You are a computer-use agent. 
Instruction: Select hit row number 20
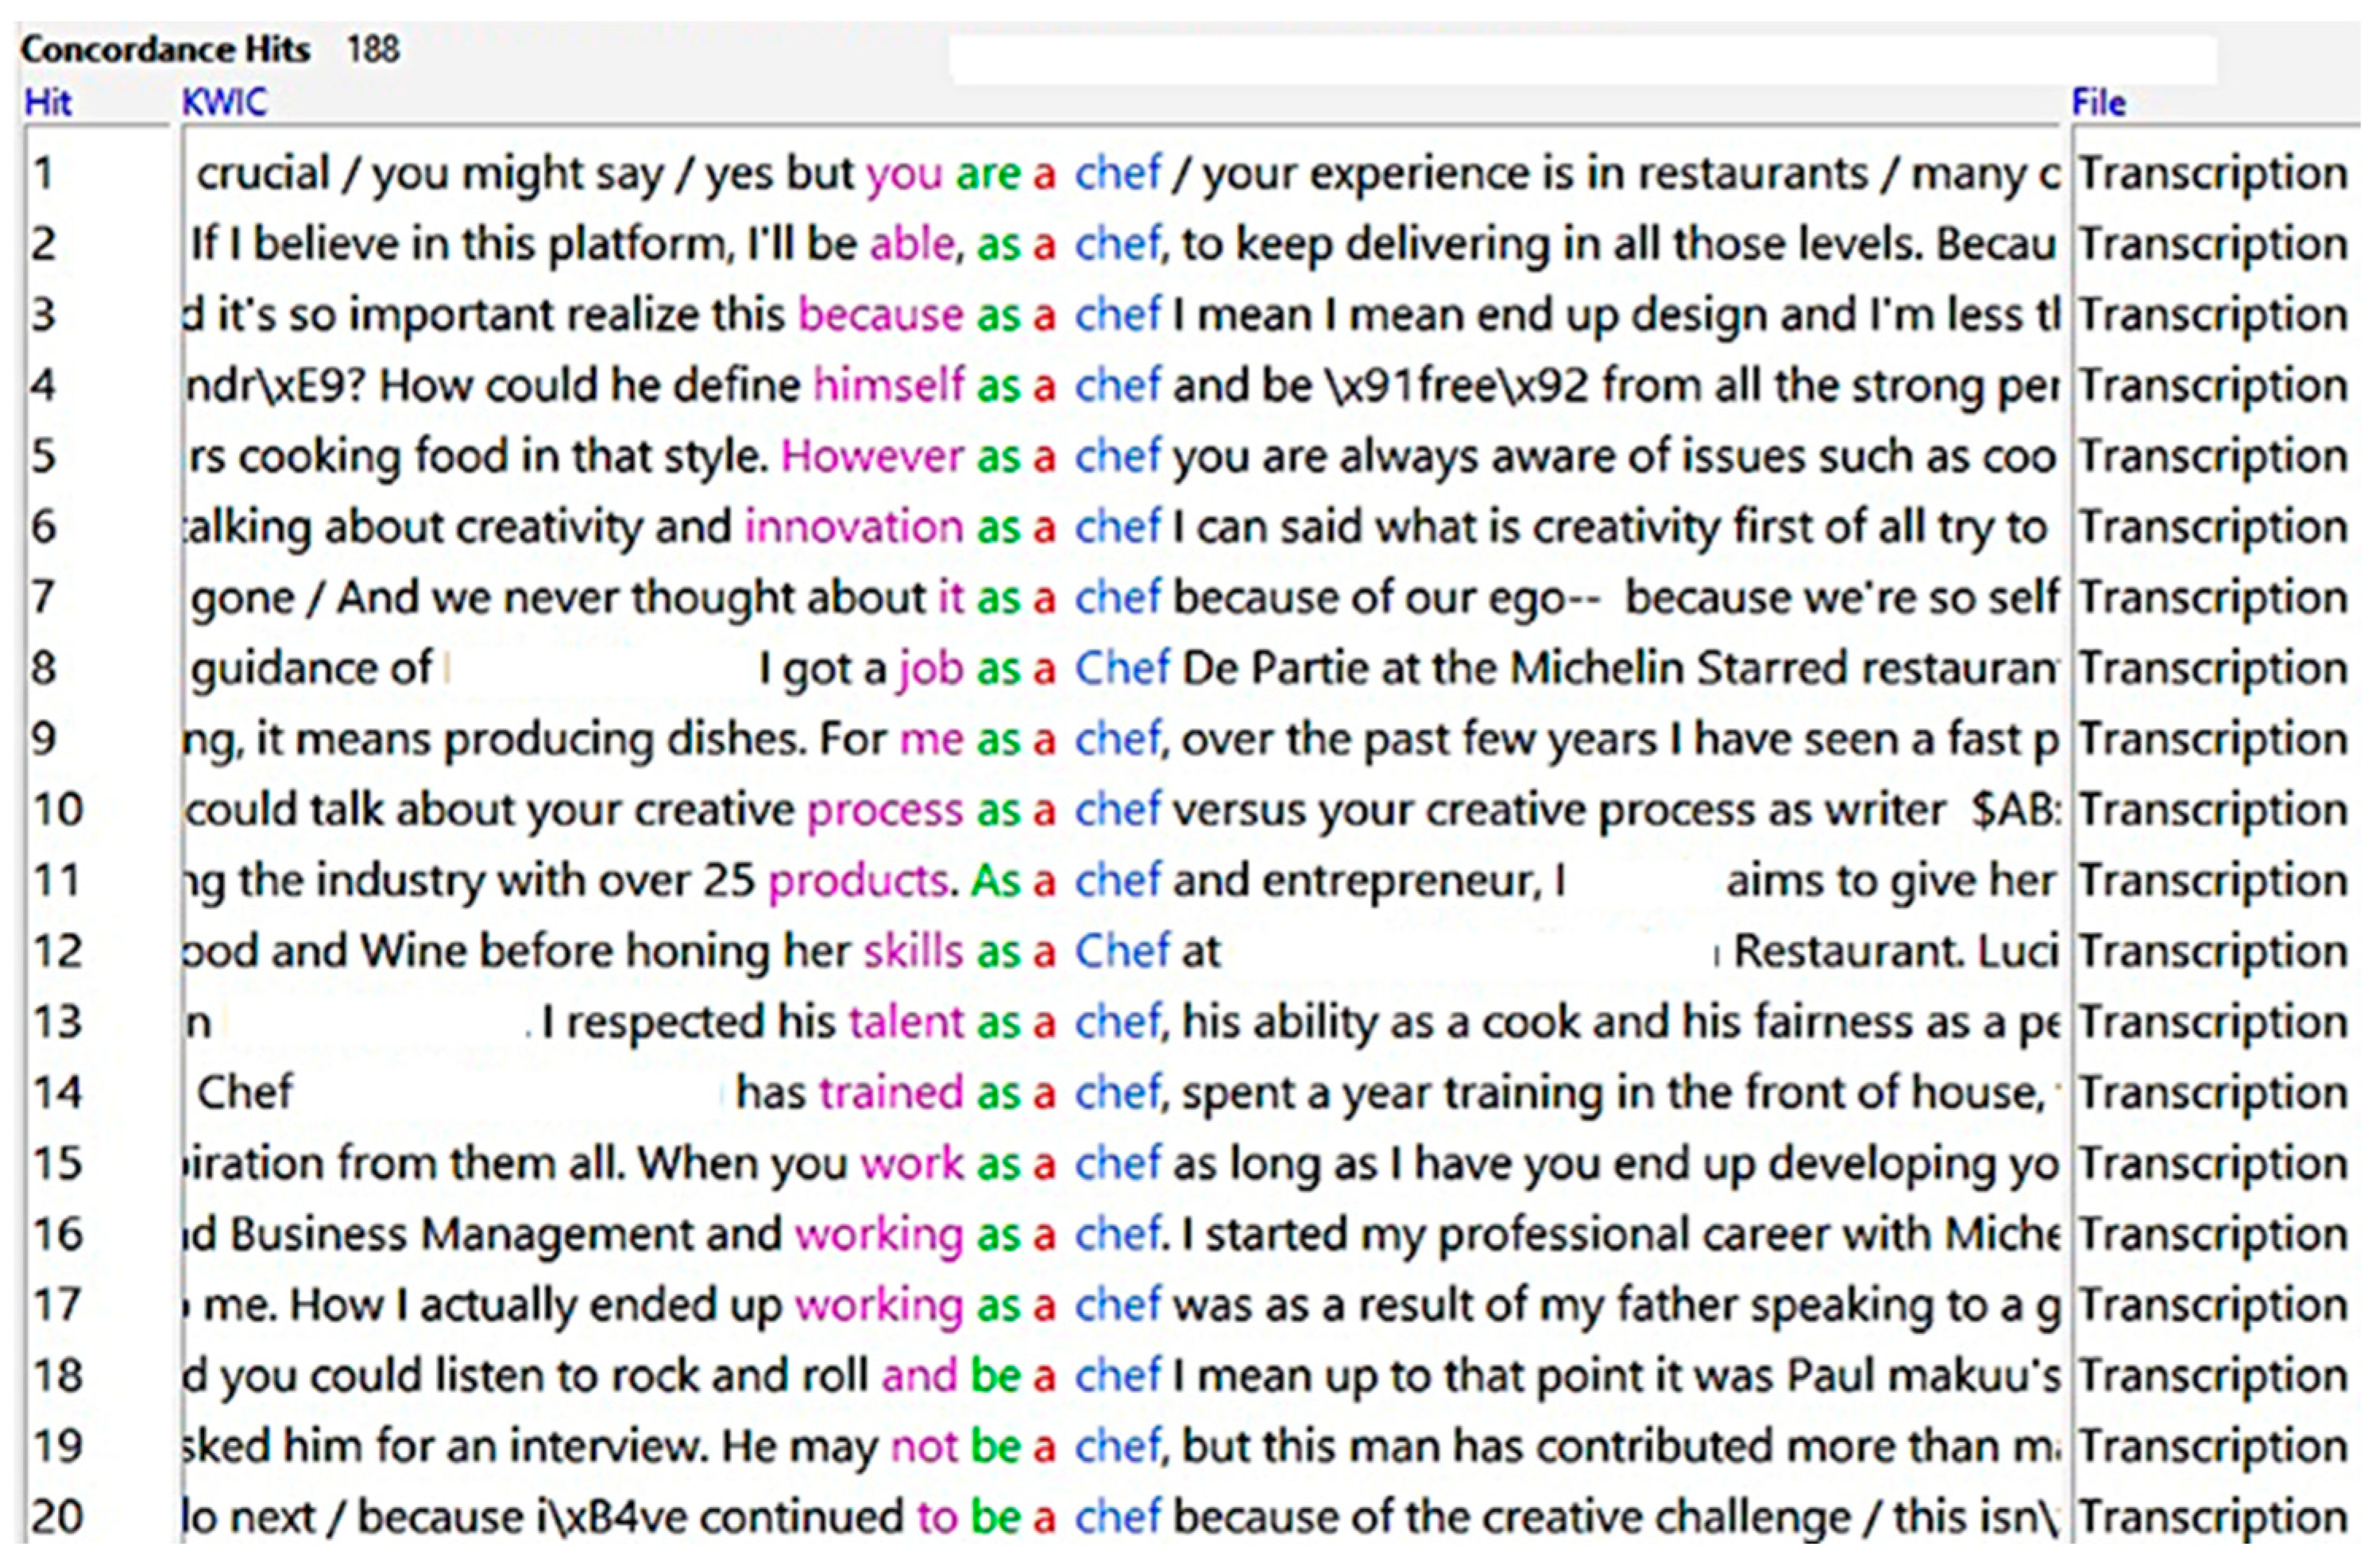tap(57, 1517)
